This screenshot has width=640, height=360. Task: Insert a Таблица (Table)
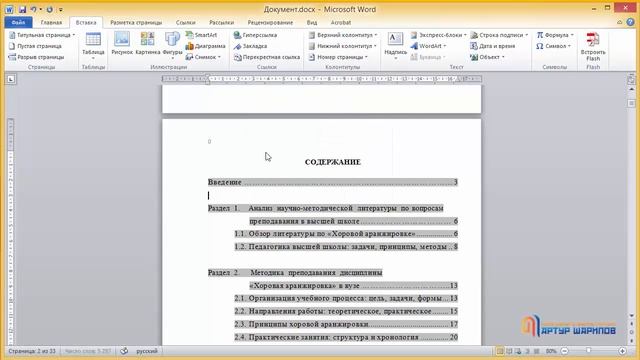point(93,45)
